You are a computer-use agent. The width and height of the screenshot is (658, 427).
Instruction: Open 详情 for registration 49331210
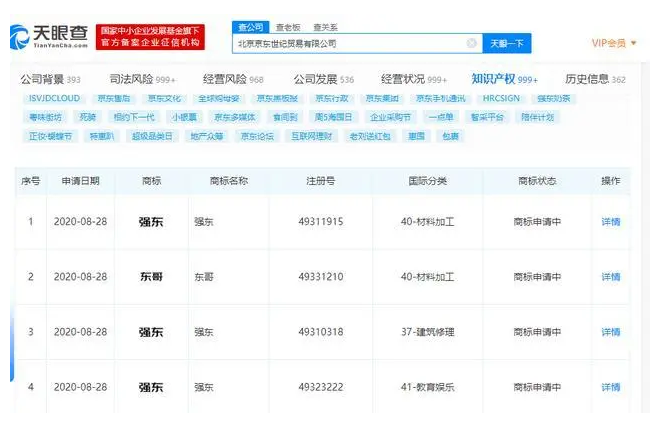pyautogui.click(x=611, y=277)
